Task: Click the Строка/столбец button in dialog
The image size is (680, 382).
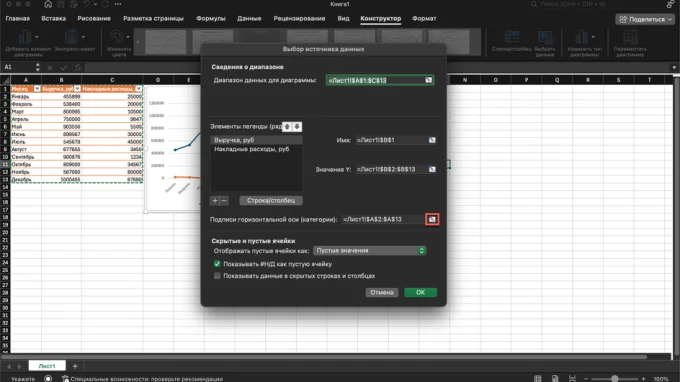Action: click(271, 200)
